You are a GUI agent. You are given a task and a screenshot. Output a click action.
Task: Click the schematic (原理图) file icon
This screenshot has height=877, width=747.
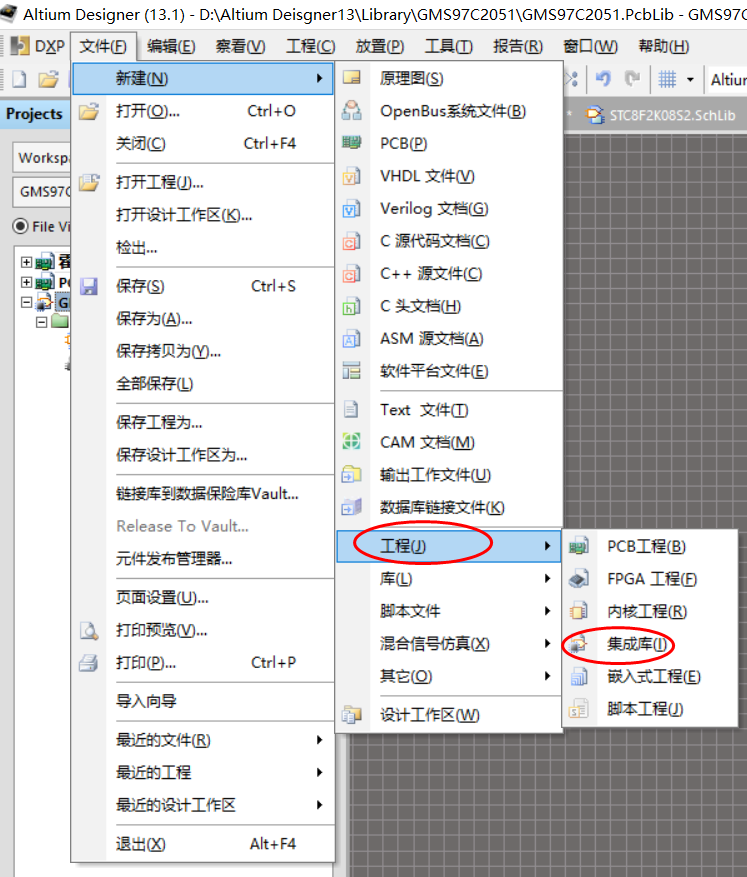(352, 78)
